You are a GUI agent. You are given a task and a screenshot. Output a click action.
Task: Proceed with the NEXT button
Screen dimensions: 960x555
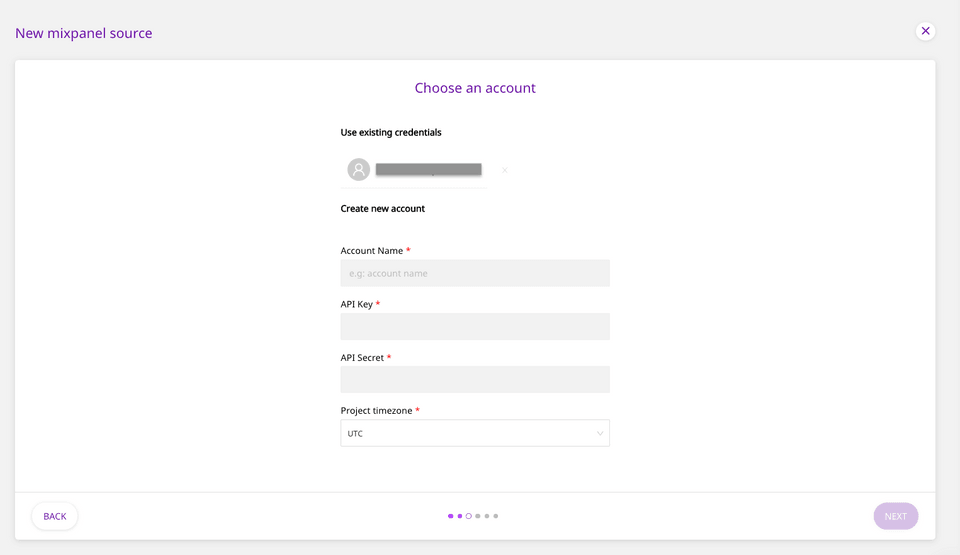tap(896, 516)
